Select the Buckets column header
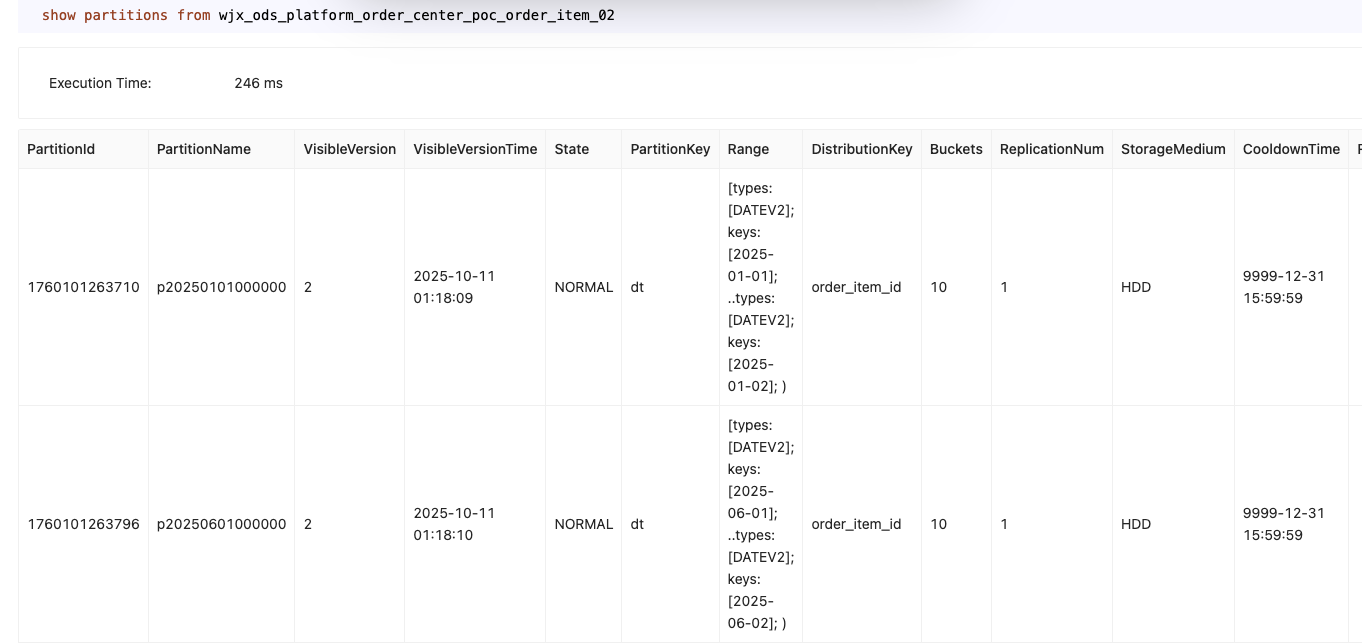This screenshot has width=1362, height=643. (956, 149)
